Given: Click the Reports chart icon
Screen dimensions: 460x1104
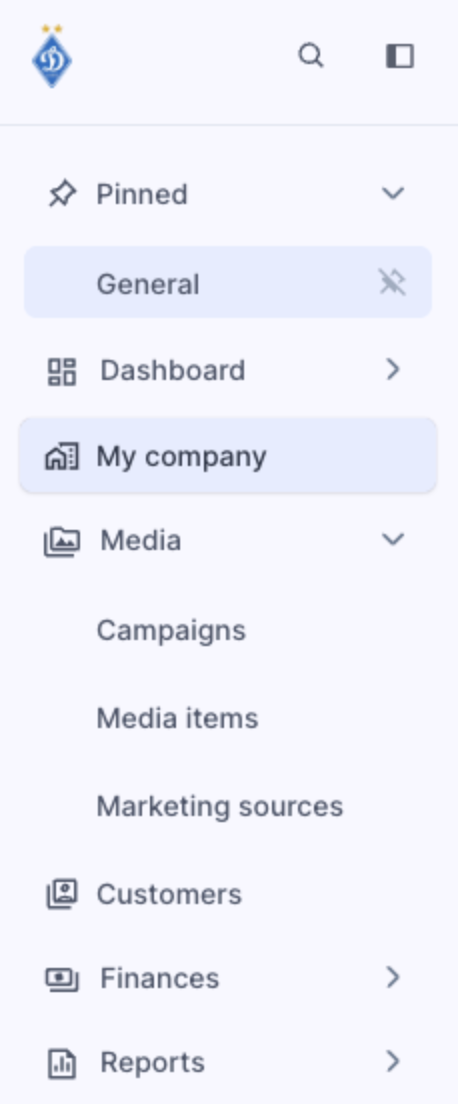Looking at the screenshot, I should [62, 1062].
